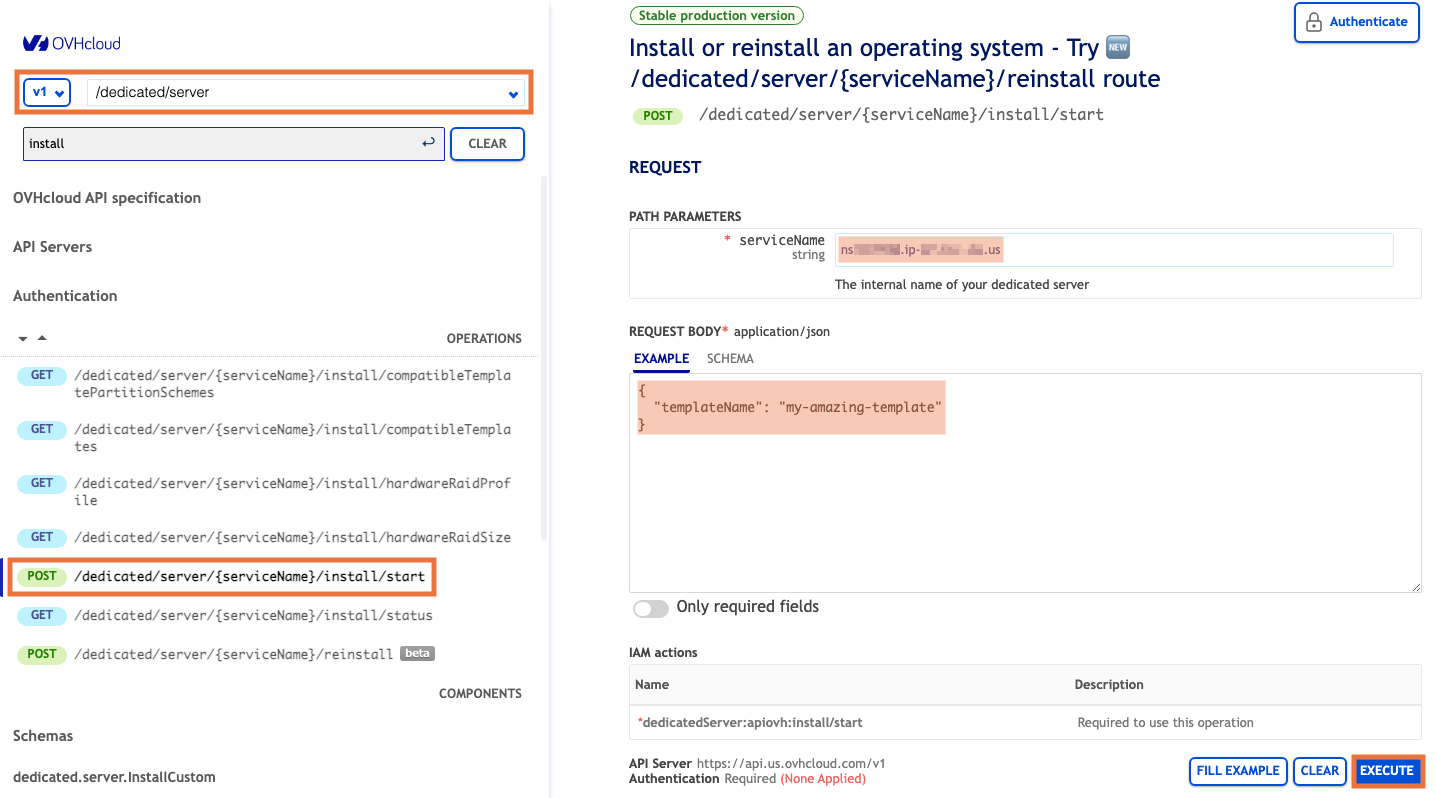Image resolution: width=1435 pixels, height=798 pixels.
Task: Open Authentication section in sidebar
Action: pyautogui.click(x=65, y=296)
